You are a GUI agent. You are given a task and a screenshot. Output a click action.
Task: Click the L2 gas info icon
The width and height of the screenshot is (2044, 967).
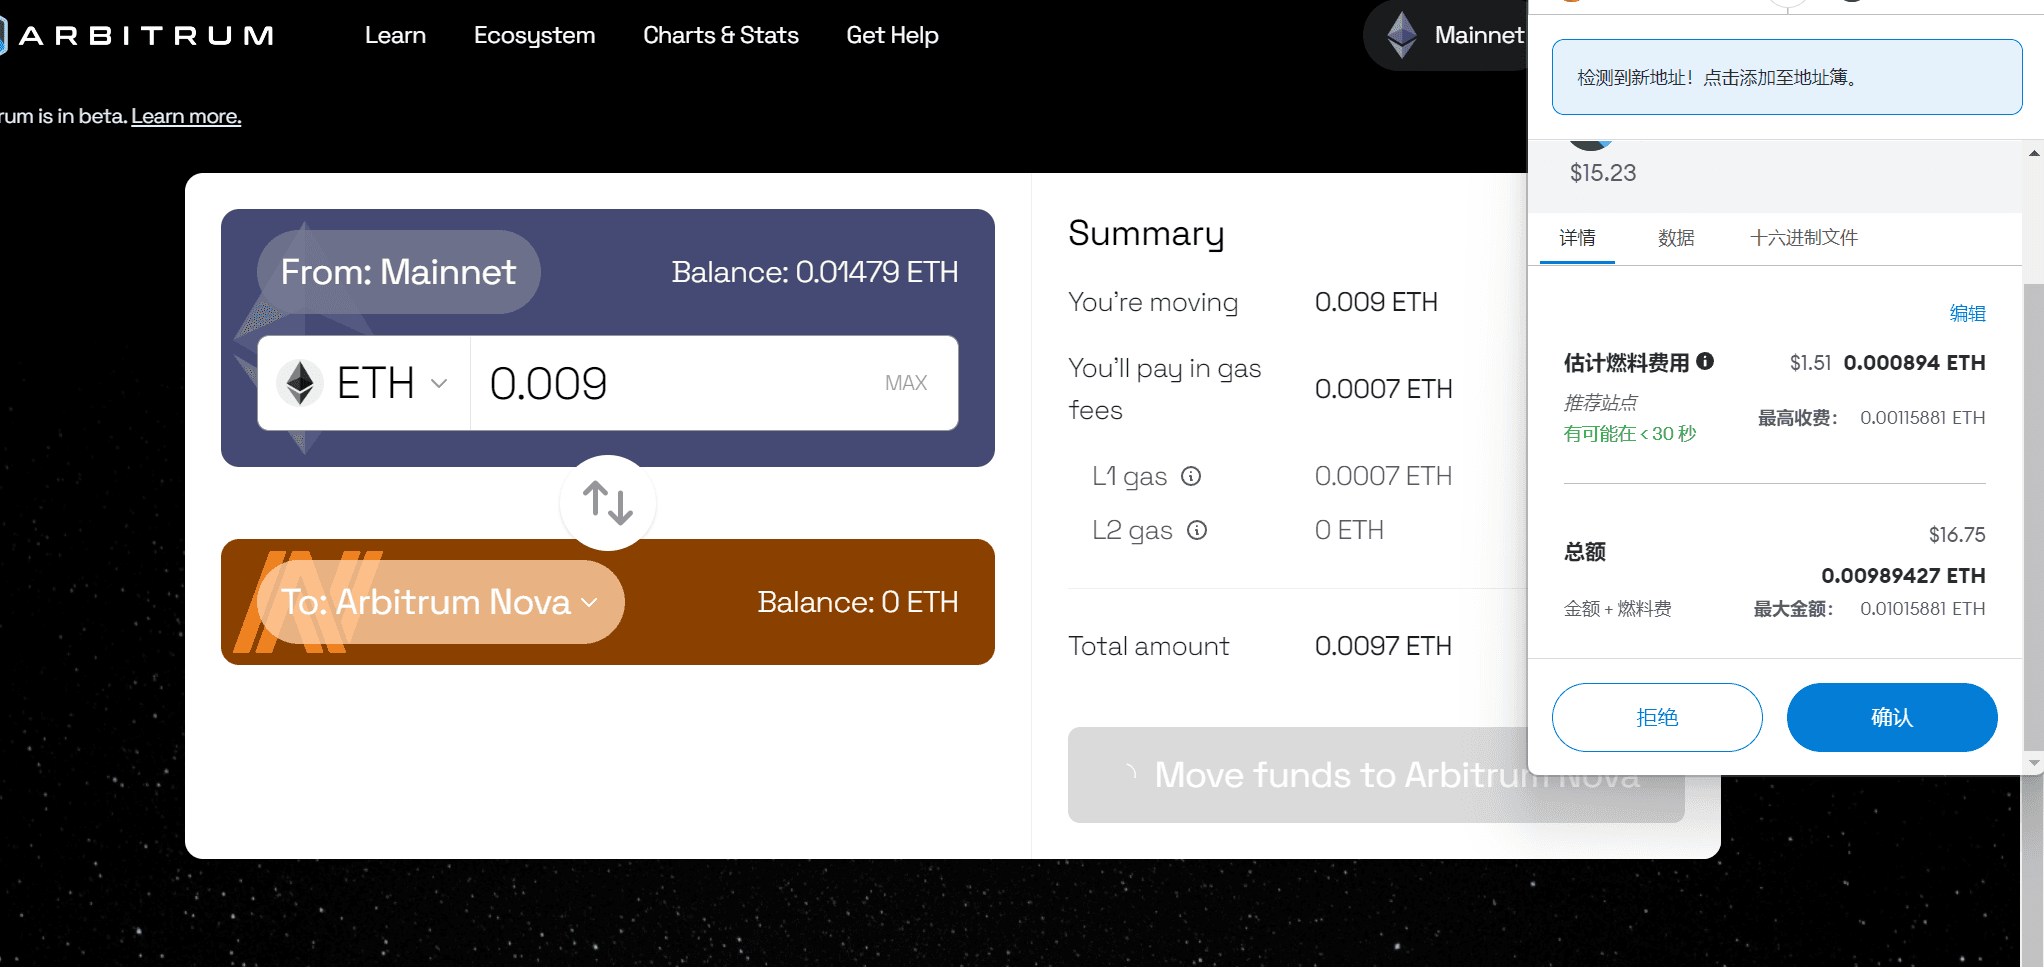coord(1197,530)
